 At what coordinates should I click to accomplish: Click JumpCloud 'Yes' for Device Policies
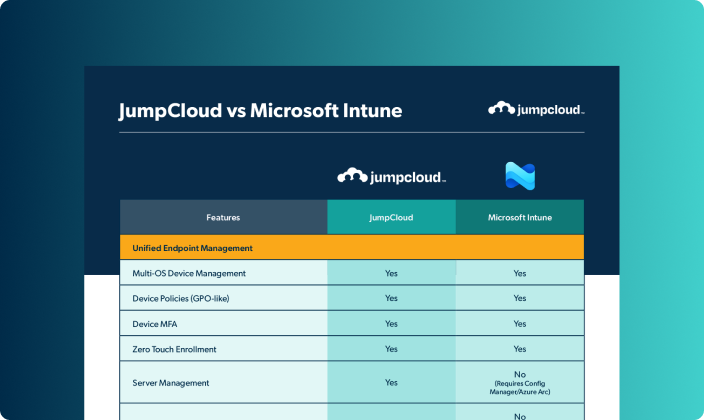coord(391,298)
